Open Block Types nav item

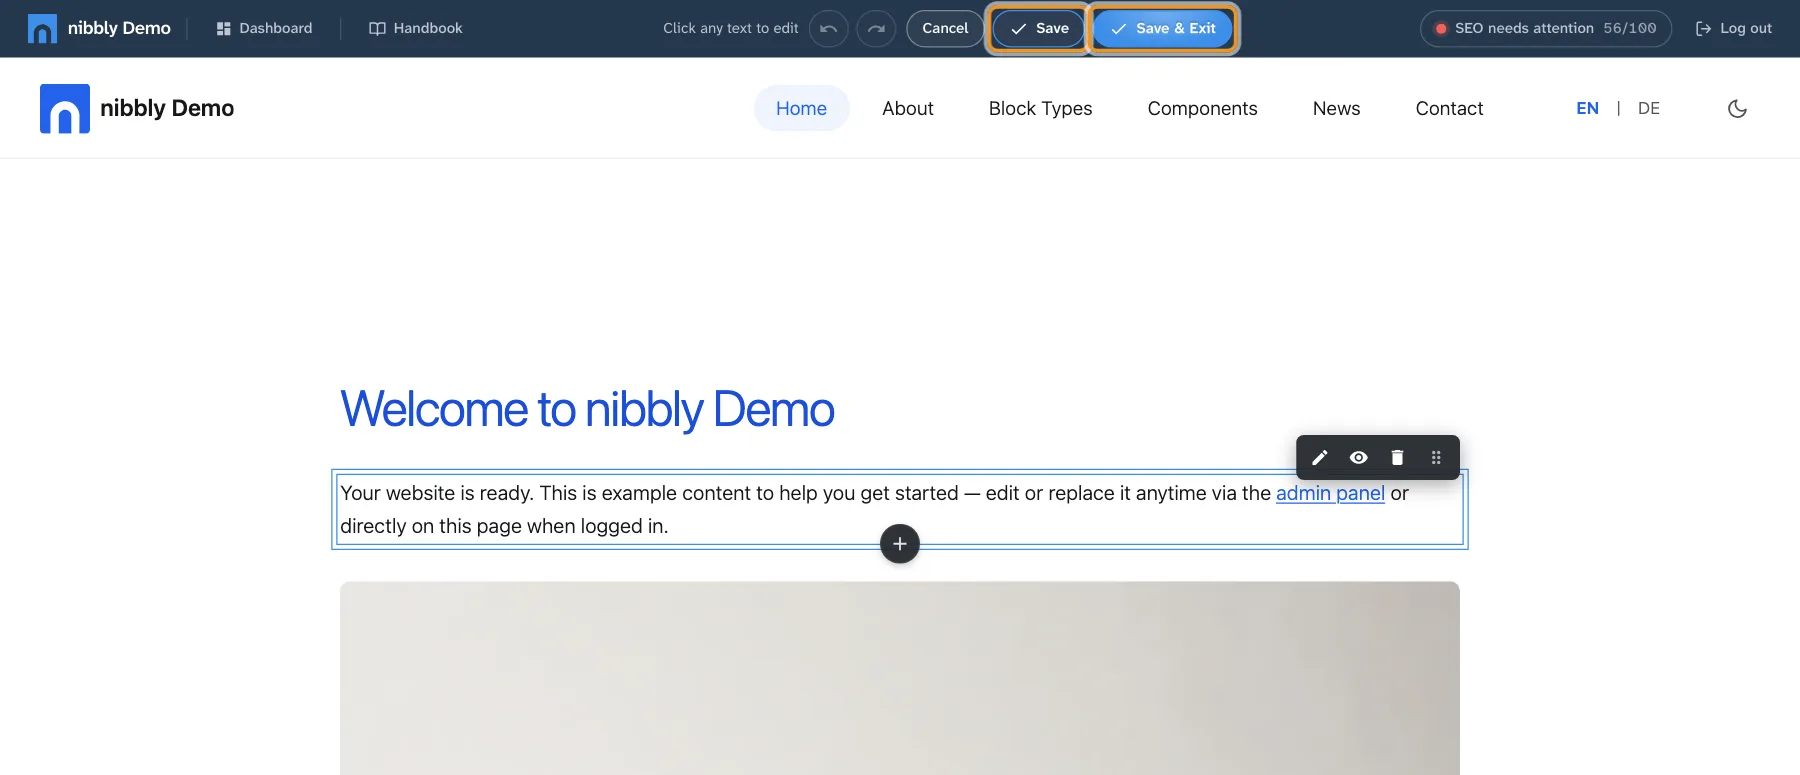[1041, 109]
